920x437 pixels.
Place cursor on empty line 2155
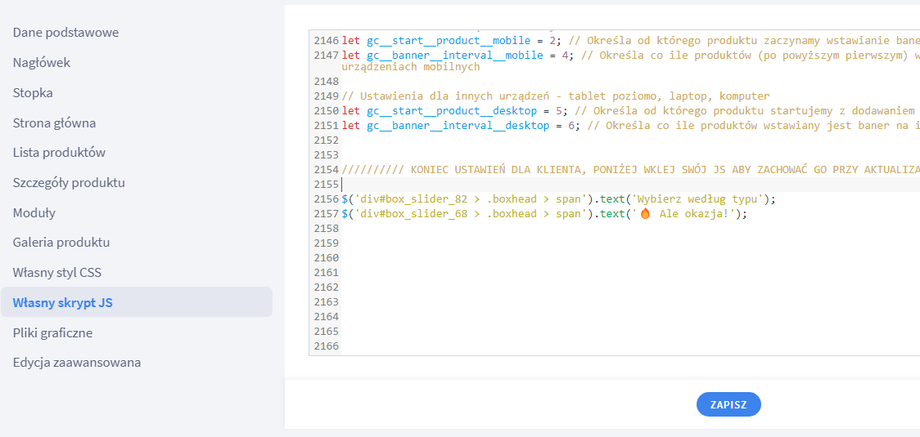[x=500, y=185]
